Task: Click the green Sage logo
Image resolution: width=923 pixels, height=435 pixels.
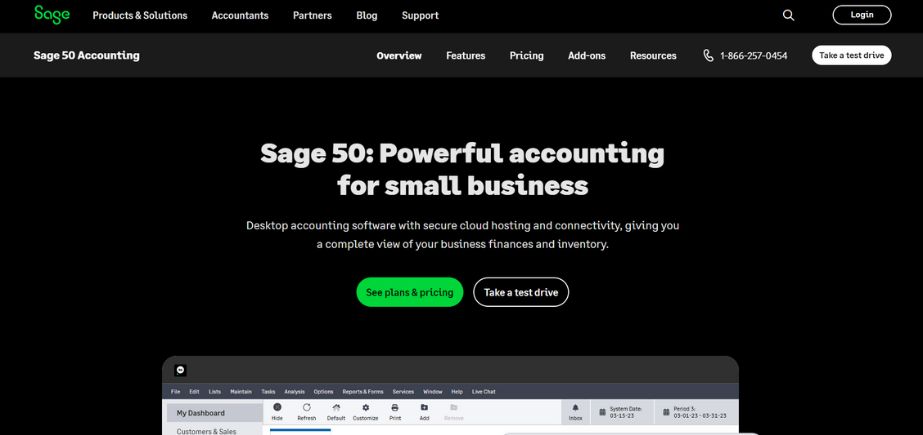Action: point(52,14)
